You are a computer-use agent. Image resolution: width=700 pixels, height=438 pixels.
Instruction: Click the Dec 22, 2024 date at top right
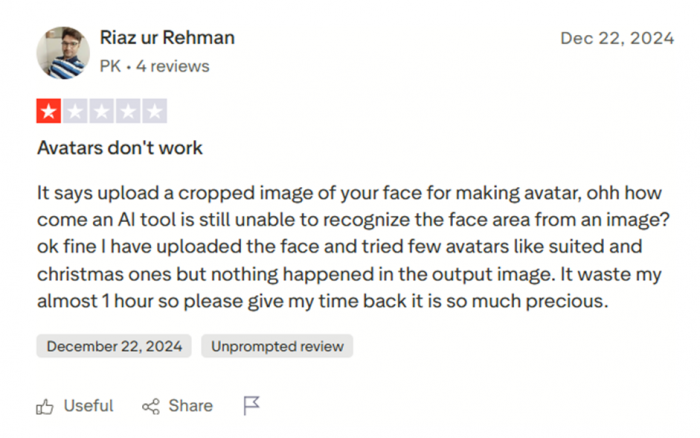point(617,39)
